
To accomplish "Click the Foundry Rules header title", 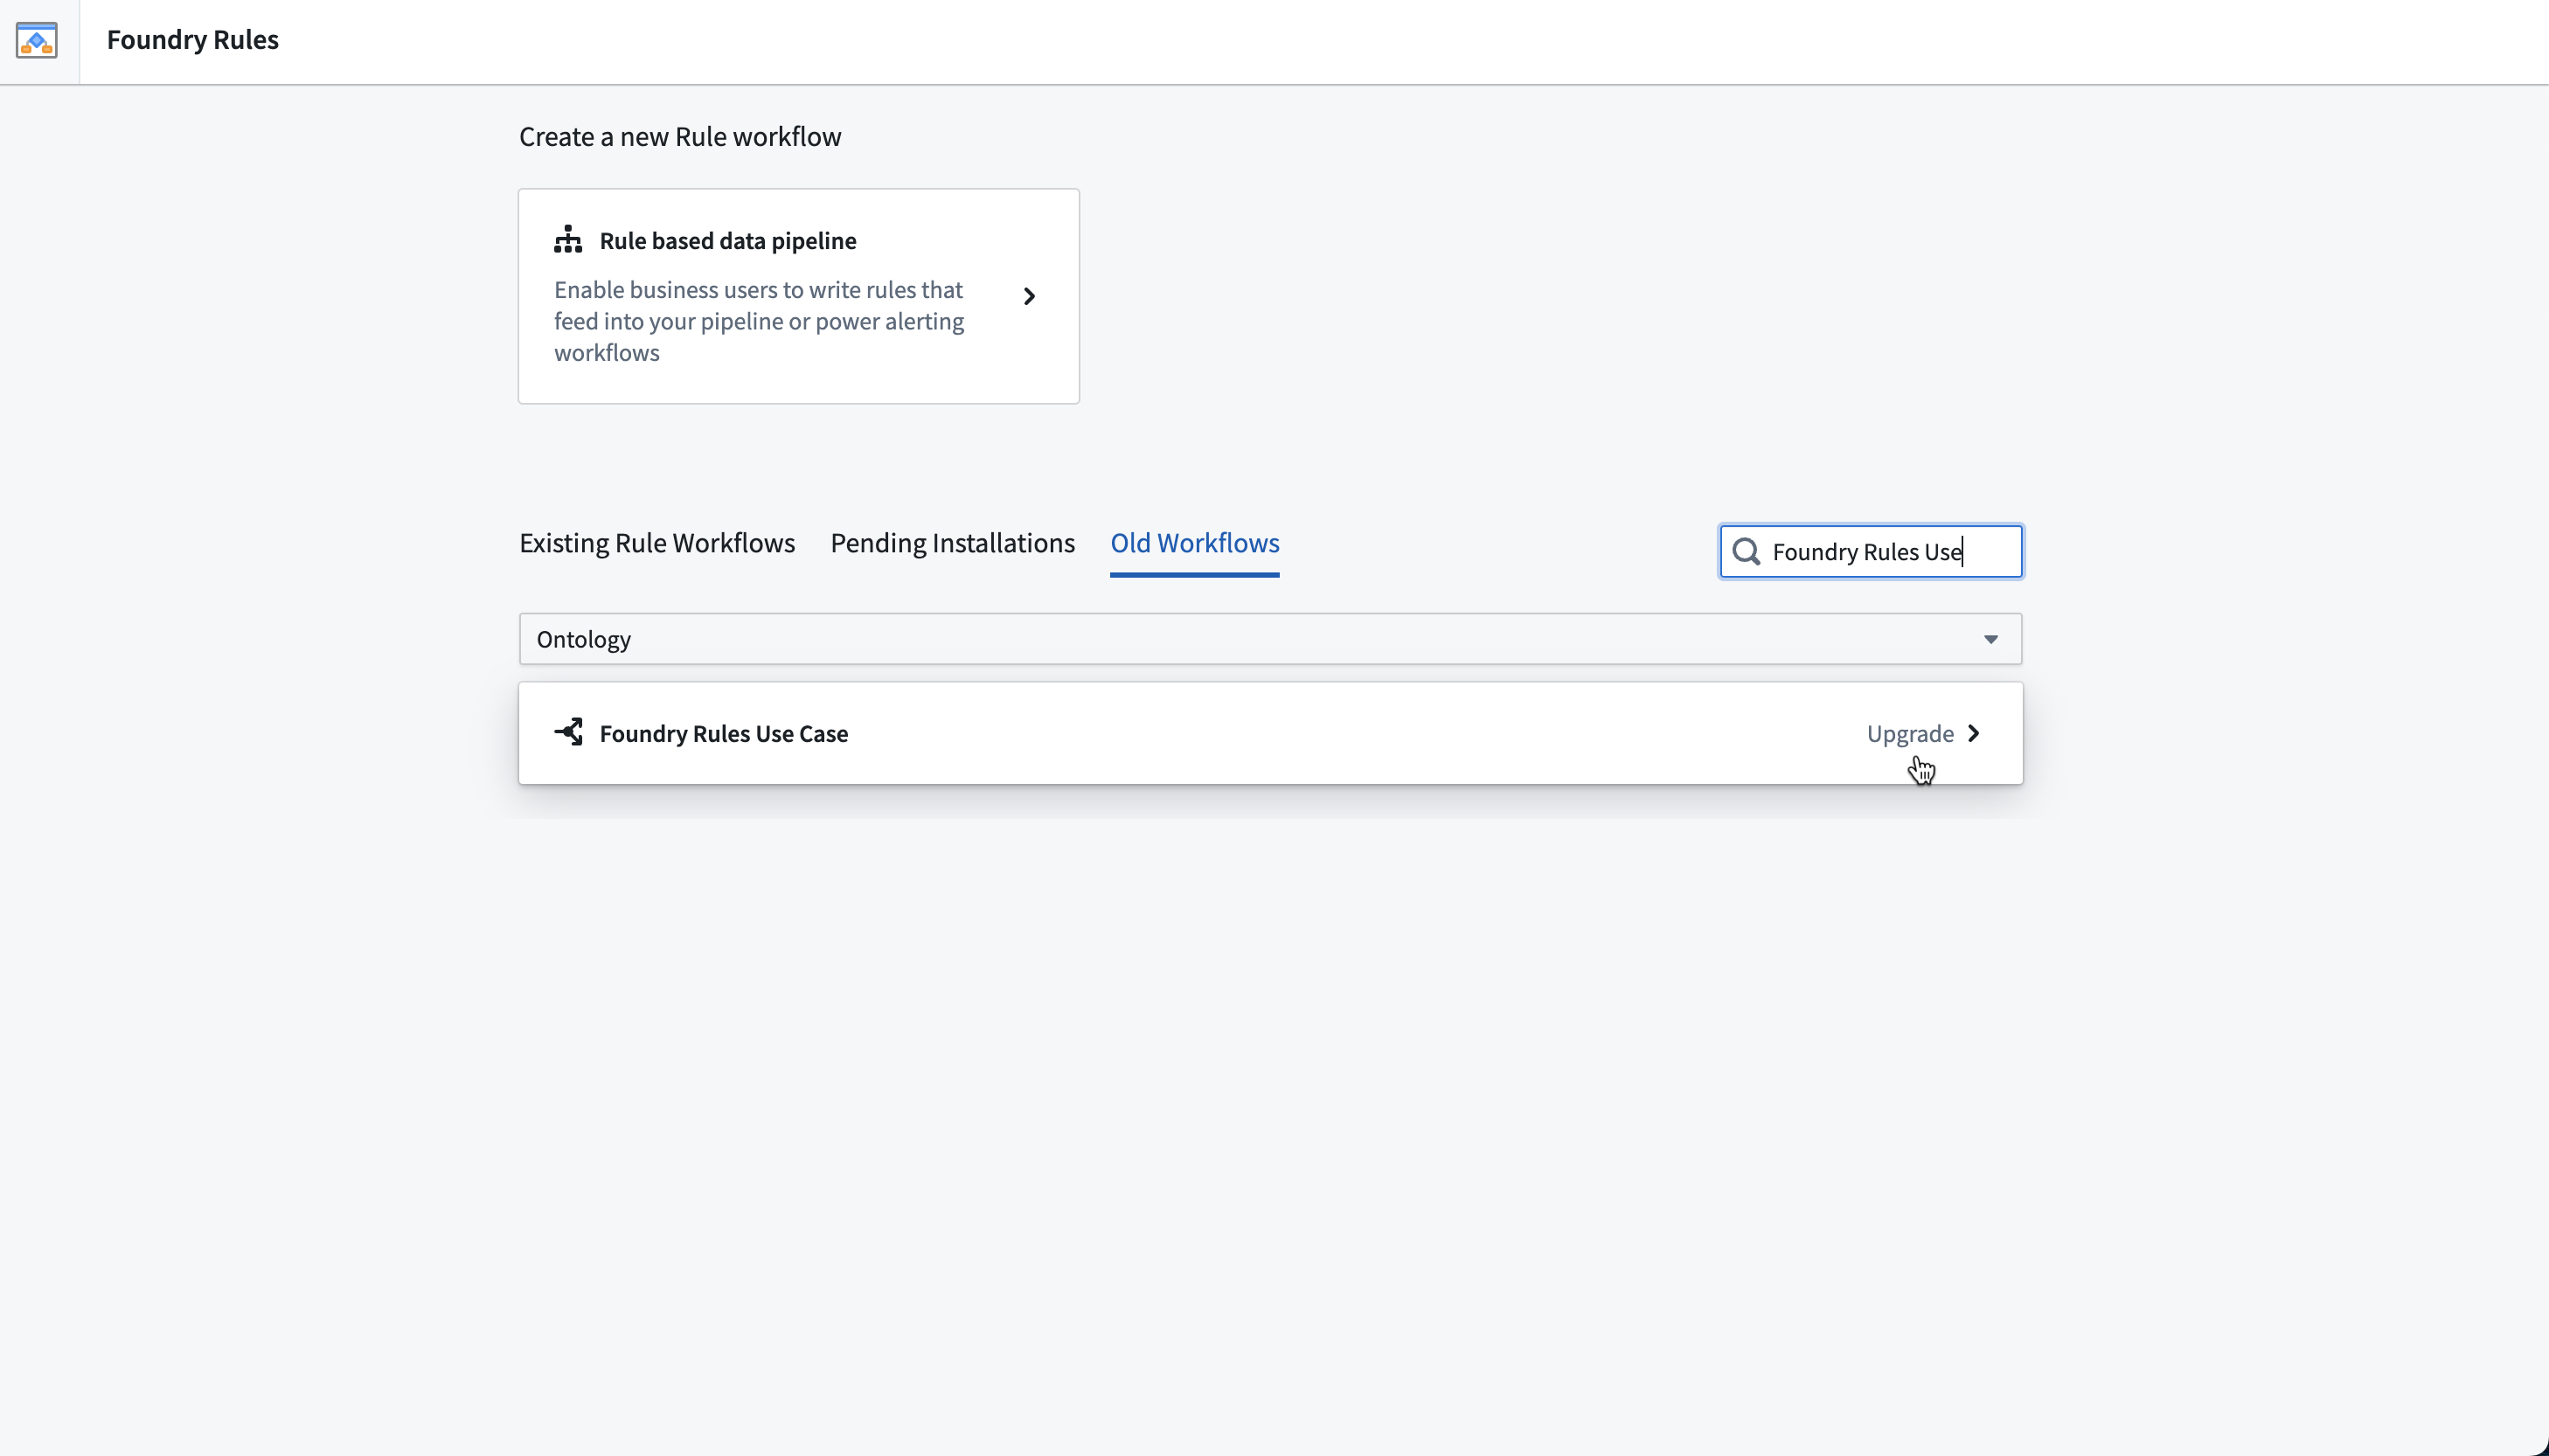I will [x=193, y=40].
